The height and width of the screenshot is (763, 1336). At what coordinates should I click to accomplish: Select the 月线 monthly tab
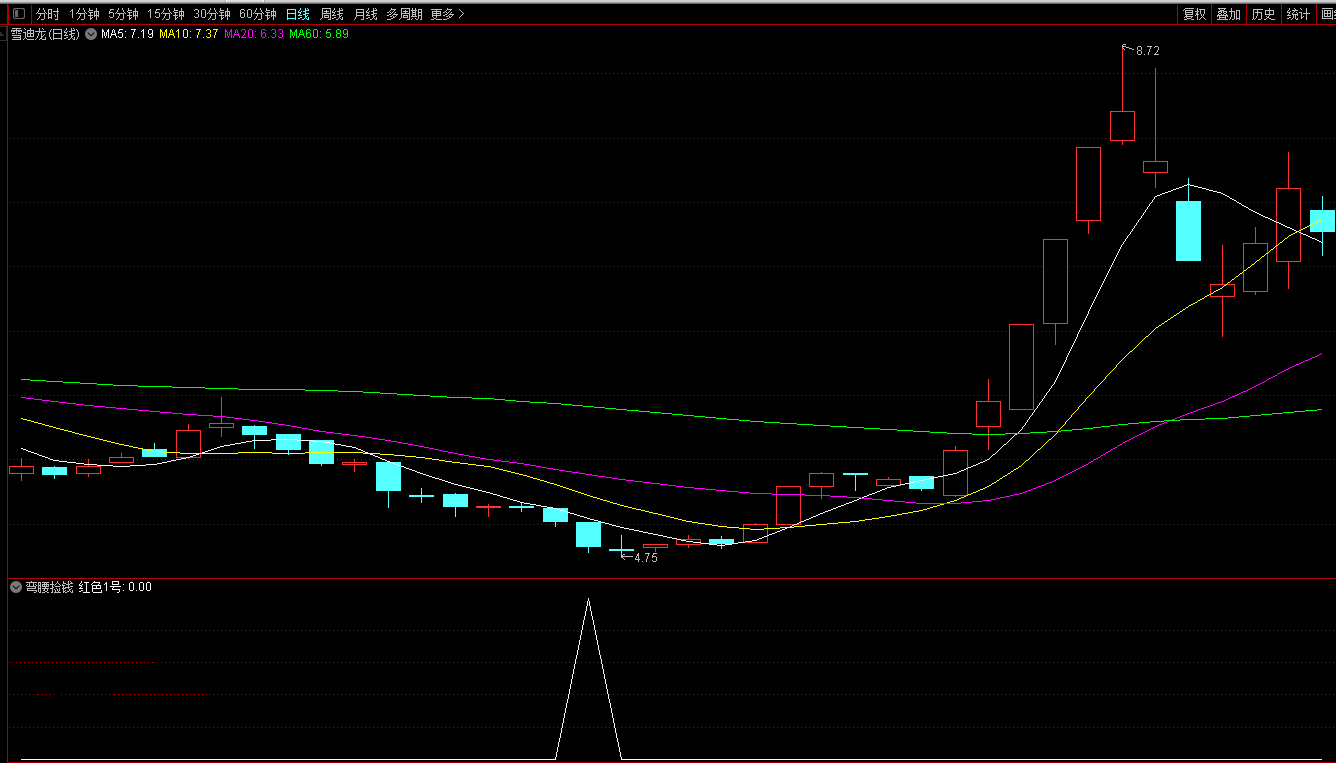366,14
